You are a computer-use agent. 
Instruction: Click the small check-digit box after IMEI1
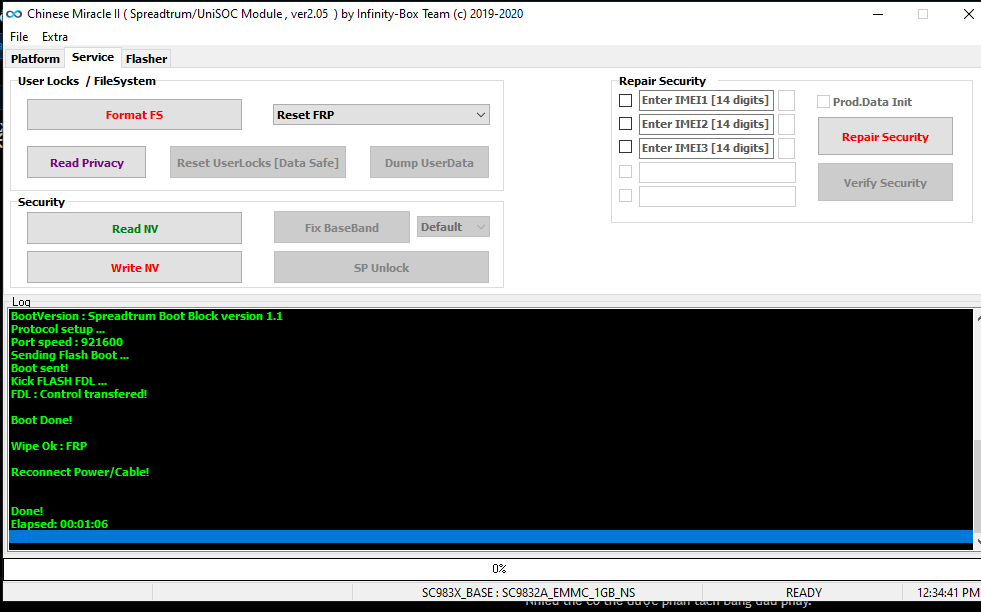pos(786,100)
